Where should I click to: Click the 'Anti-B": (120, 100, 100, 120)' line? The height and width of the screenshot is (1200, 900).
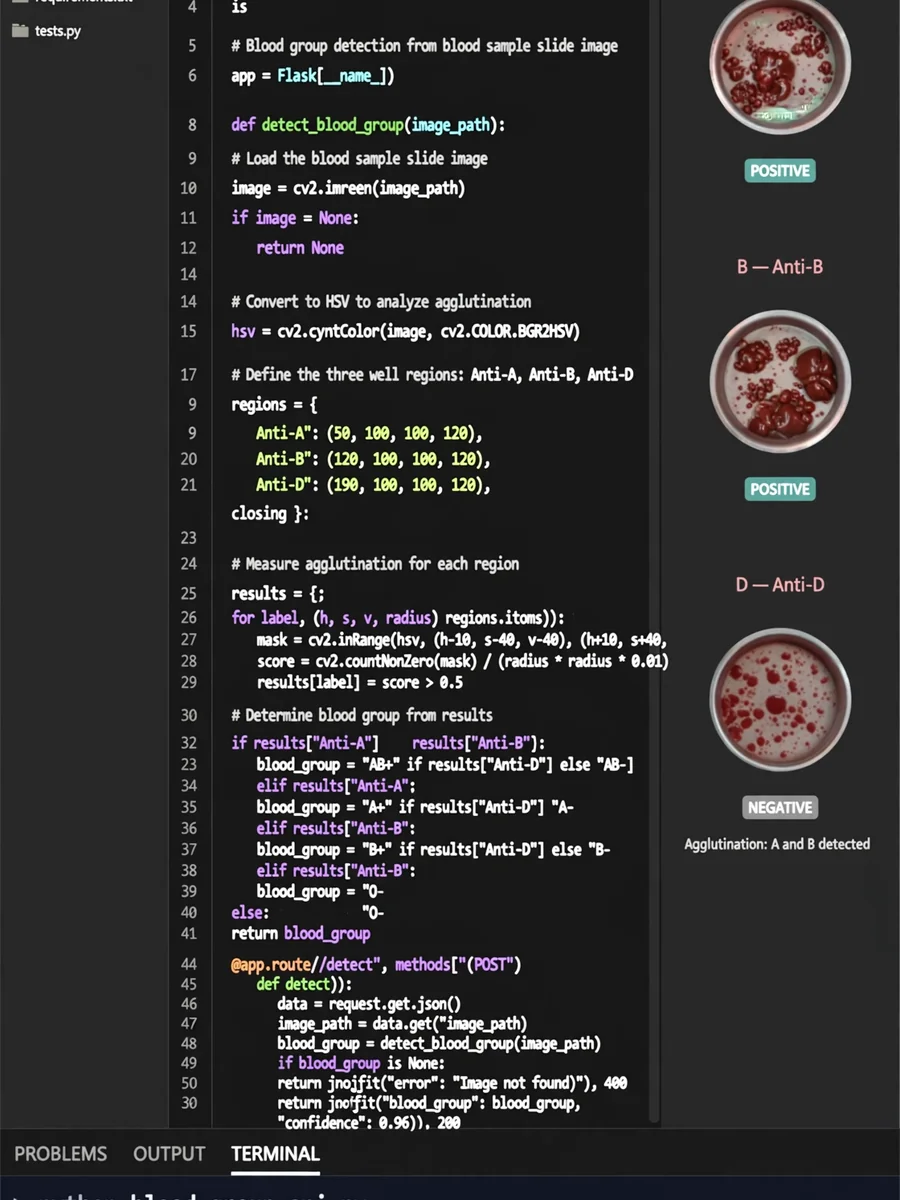374,460
